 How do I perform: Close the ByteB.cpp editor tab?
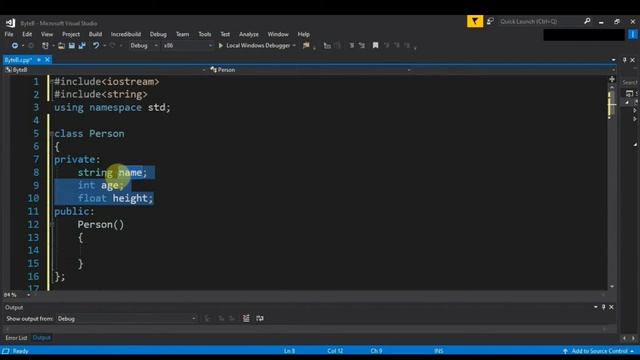click(x=47, y=60)
